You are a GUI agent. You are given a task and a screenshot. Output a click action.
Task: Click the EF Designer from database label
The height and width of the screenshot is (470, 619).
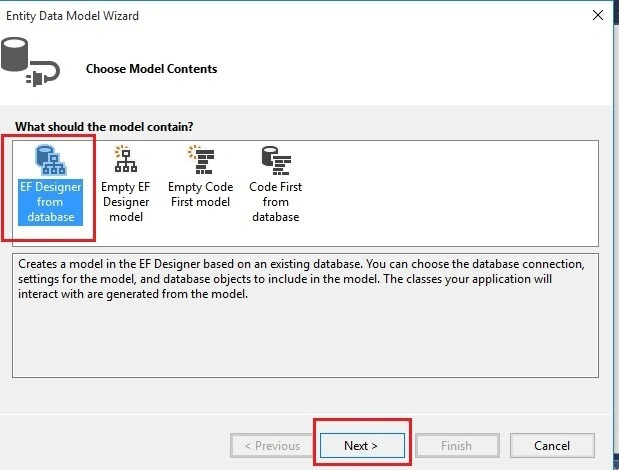pos(51,202)
